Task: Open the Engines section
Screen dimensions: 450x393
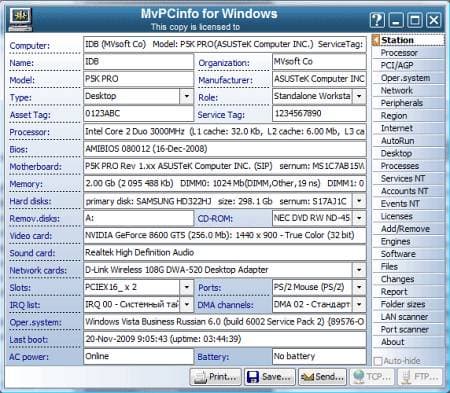Action: click(x=409, y=241)
